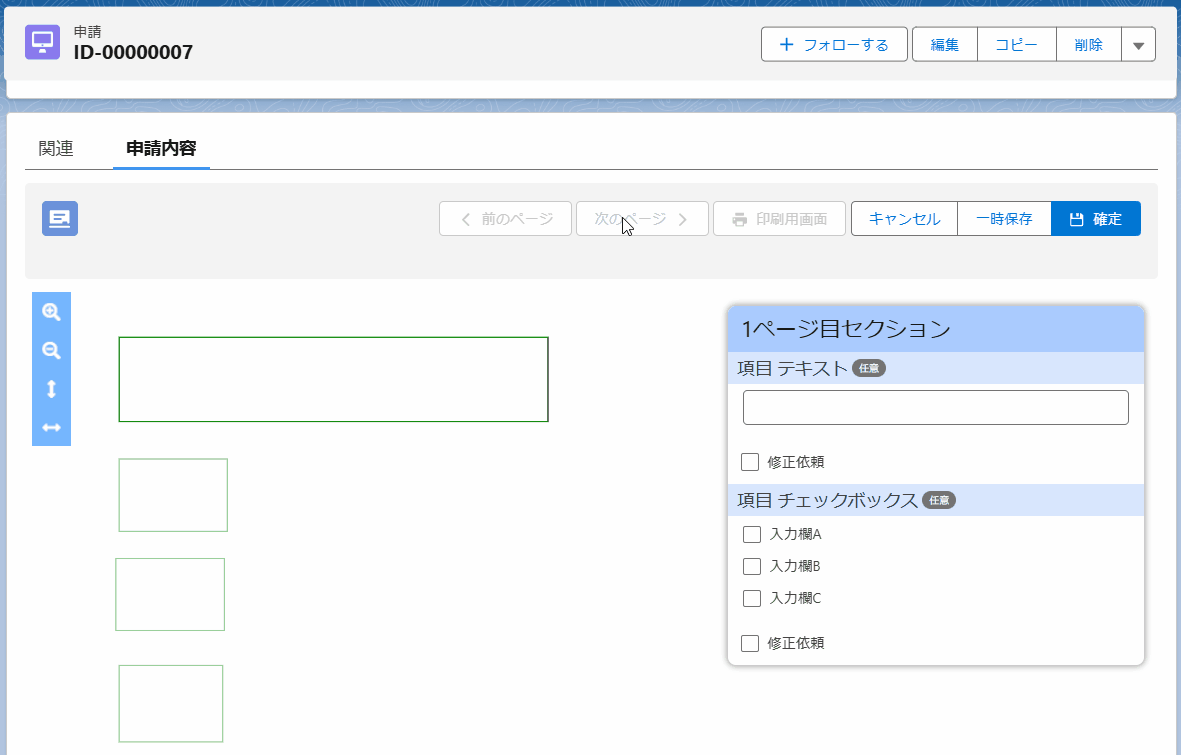Click the 項目 チェックボックス label
The width and height of the screenshot is (1181, 755).
click(827, 500)
